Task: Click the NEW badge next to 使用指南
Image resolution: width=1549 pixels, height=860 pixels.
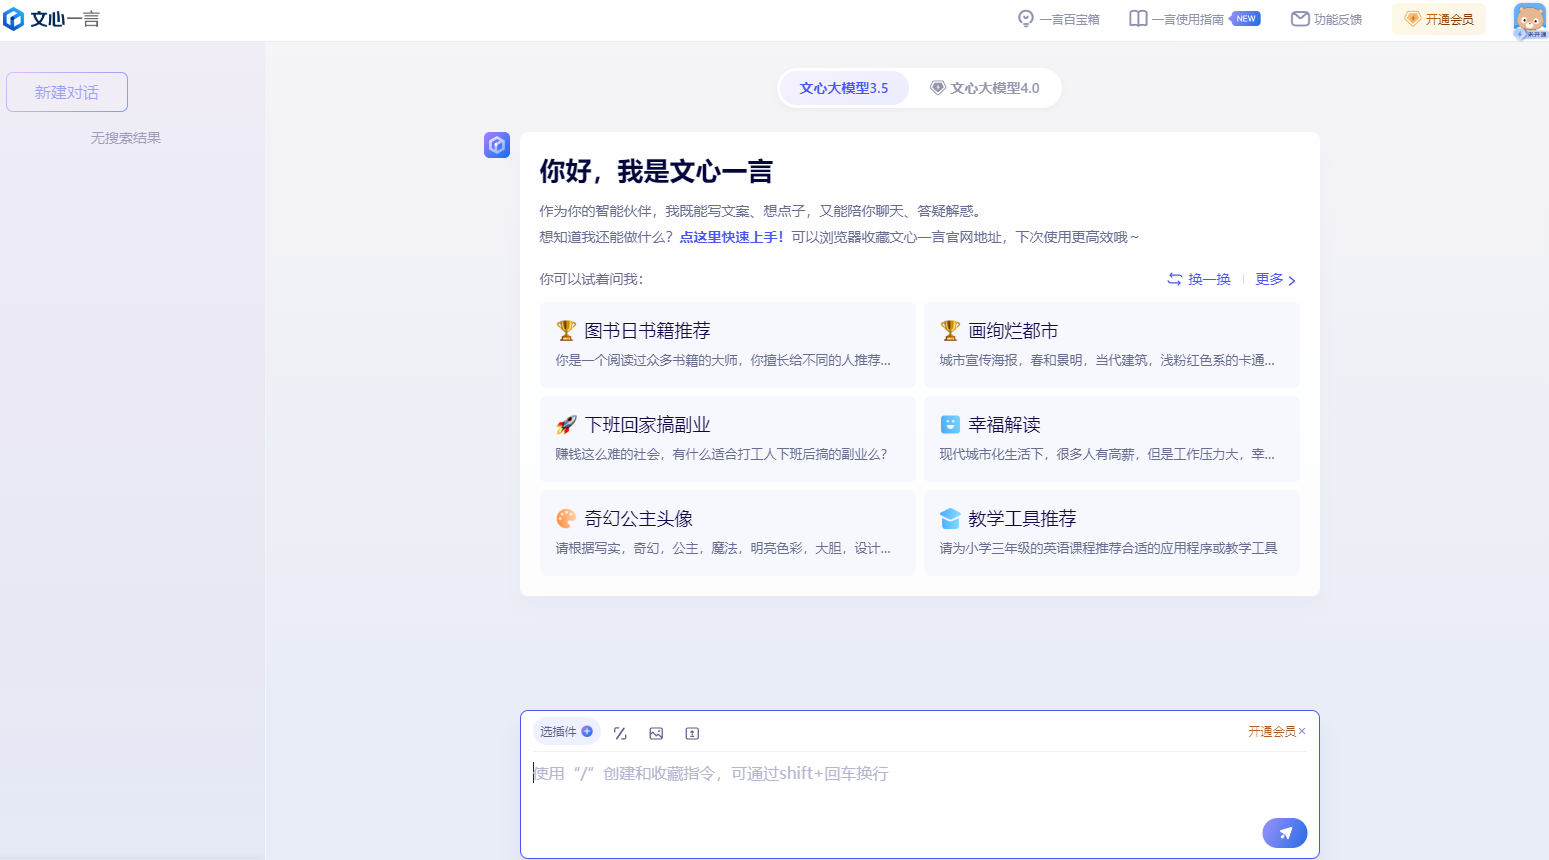Action: (1246, 18)
